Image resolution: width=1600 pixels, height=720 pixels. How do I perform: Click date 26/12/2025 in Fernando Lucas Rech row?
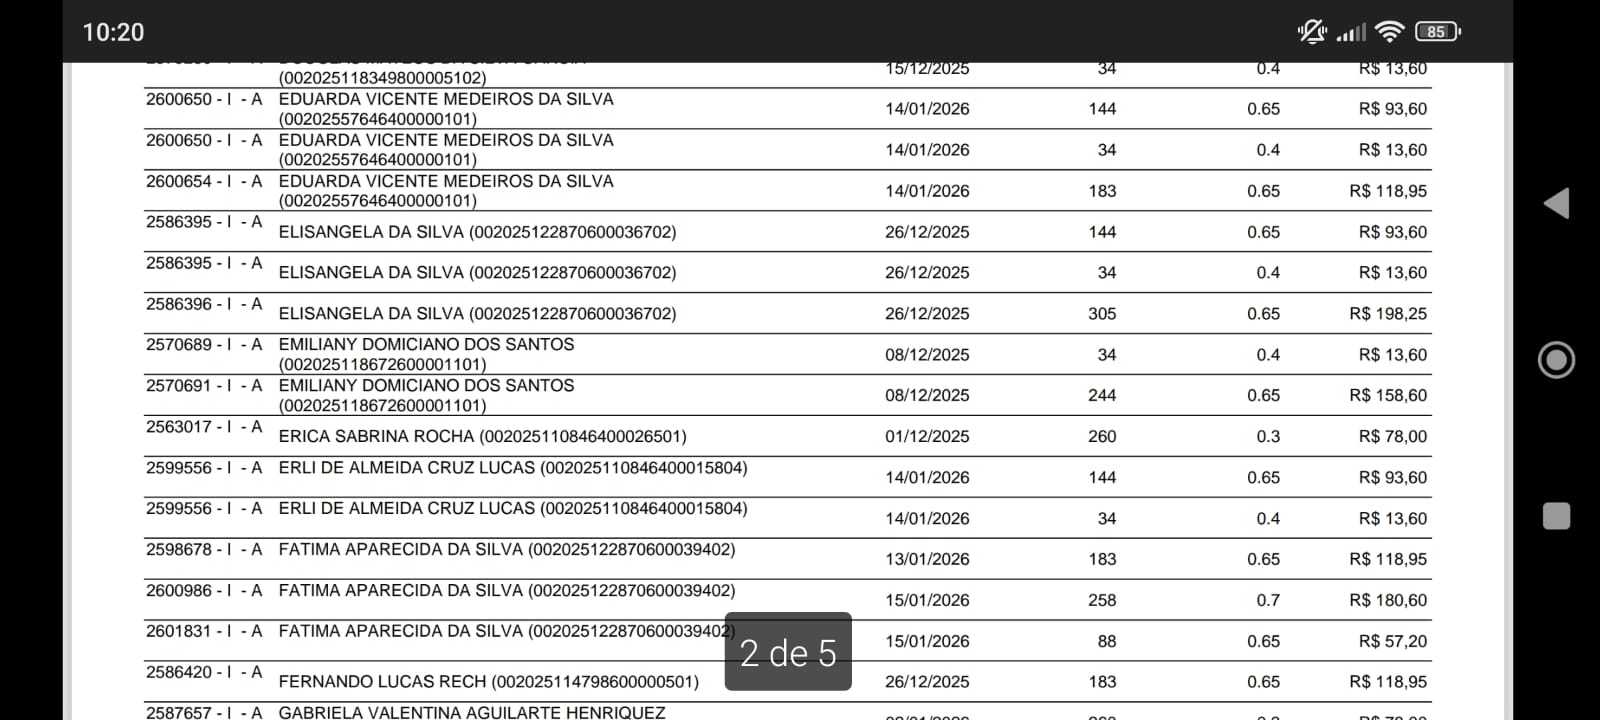[x=927, y=683]
